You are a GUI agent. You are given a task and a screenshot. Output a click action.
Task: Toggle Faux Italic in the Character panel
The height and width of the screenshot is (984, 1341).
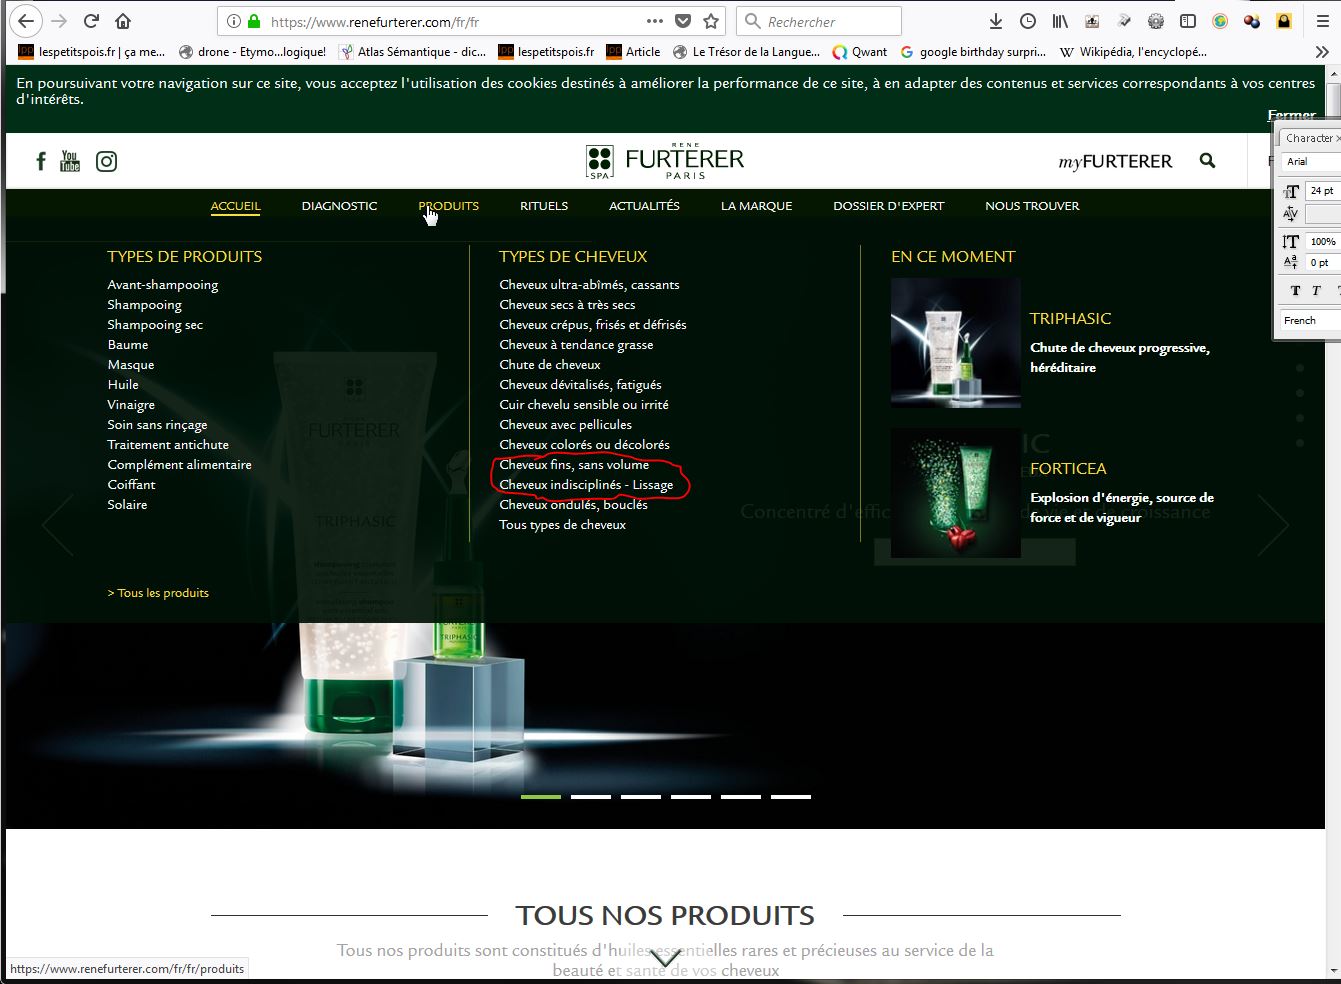tap(1316, 291)
